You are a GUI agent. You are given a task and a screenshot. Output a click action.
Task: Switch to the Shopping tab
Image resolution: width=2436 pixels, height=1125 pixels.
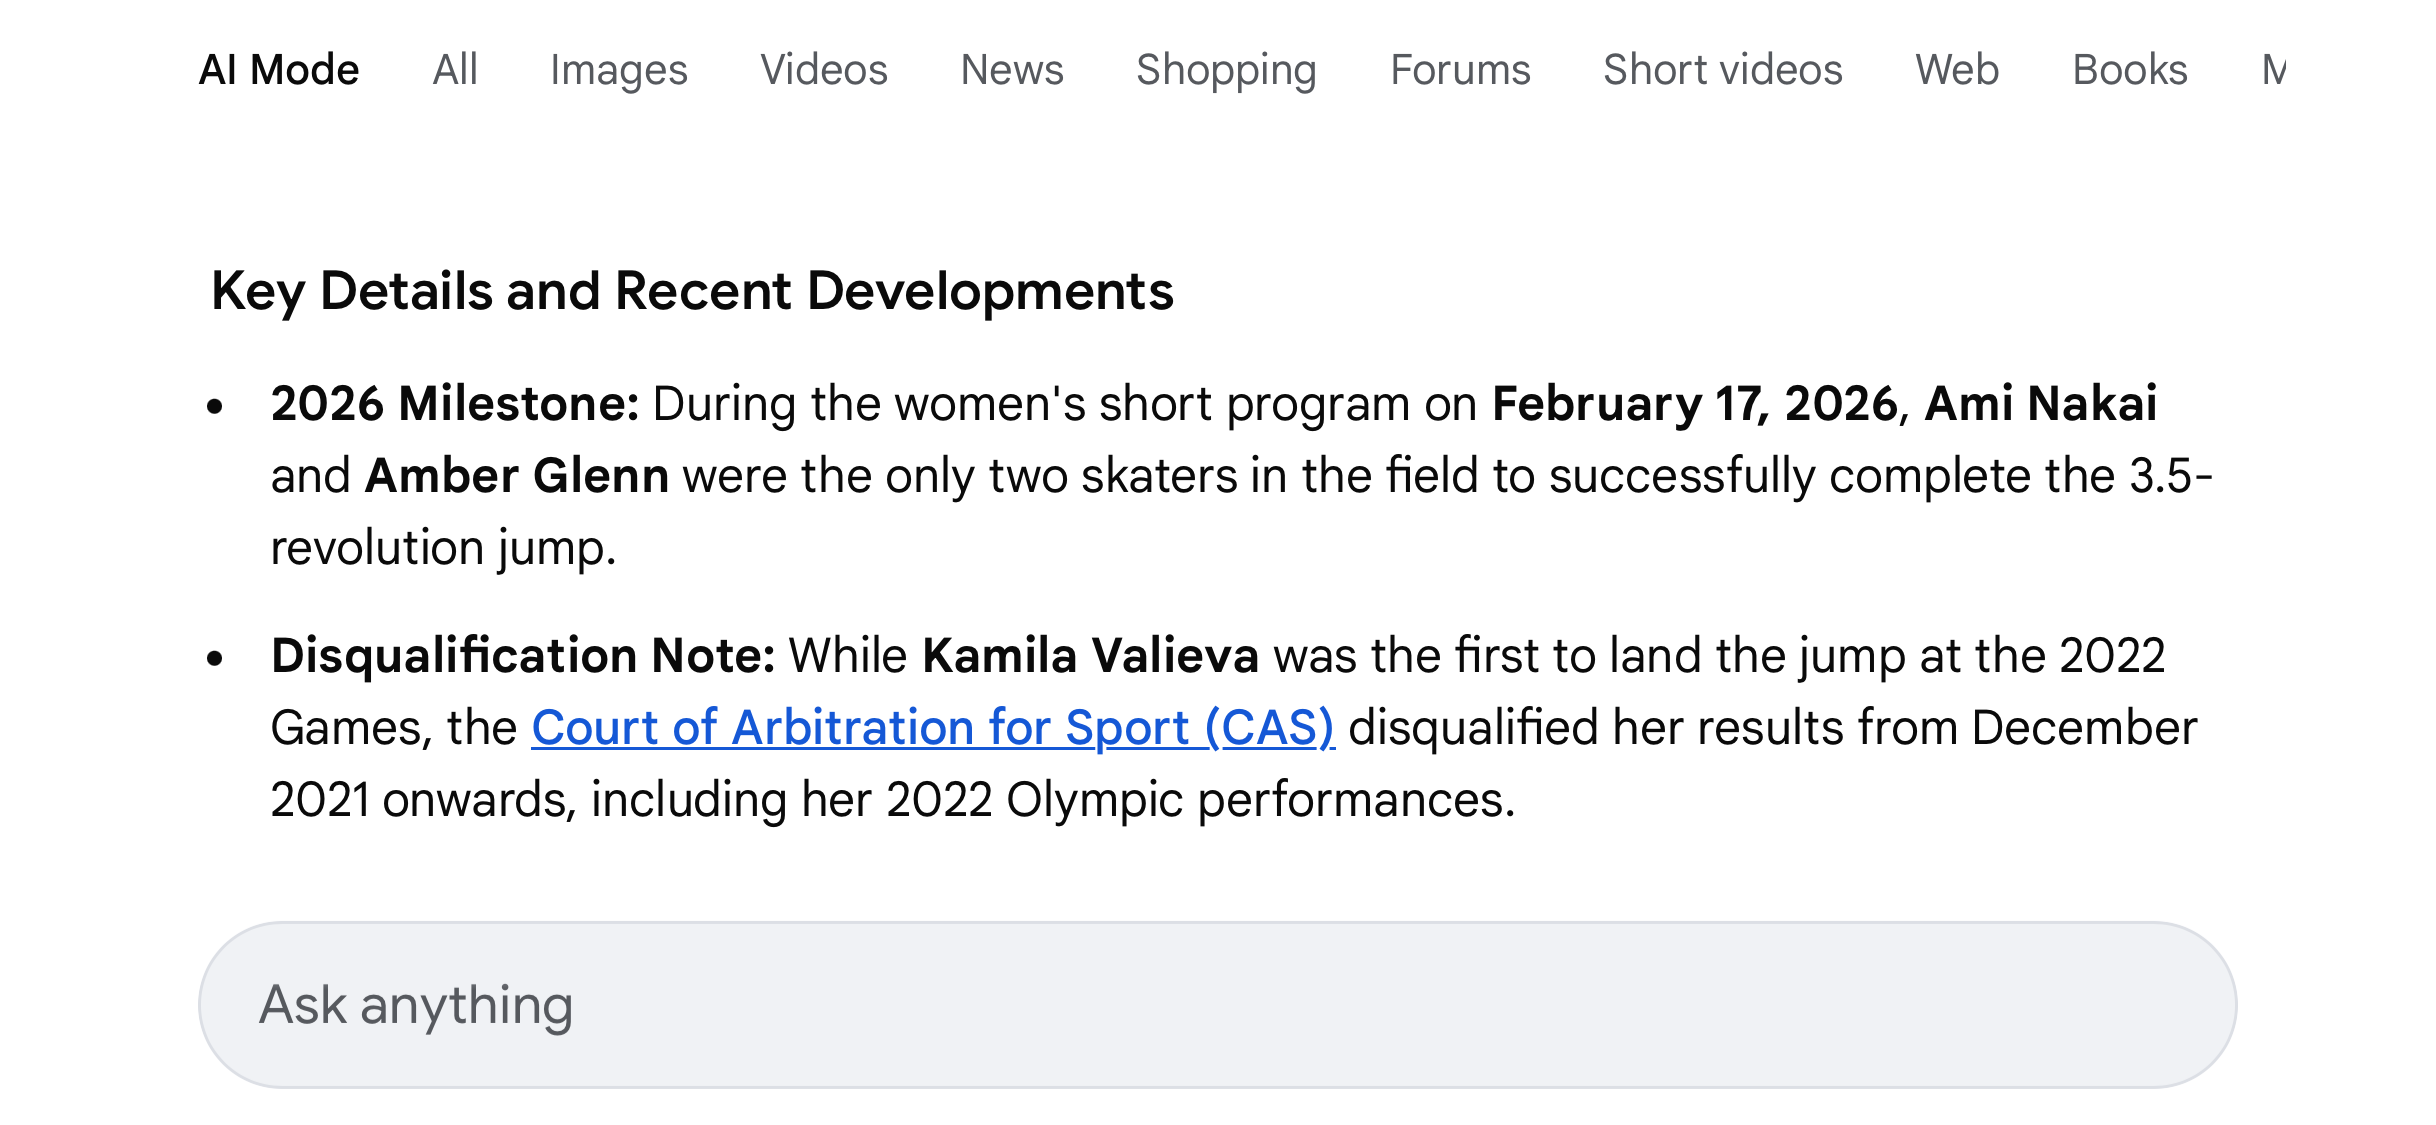(x=1226, y=70)
